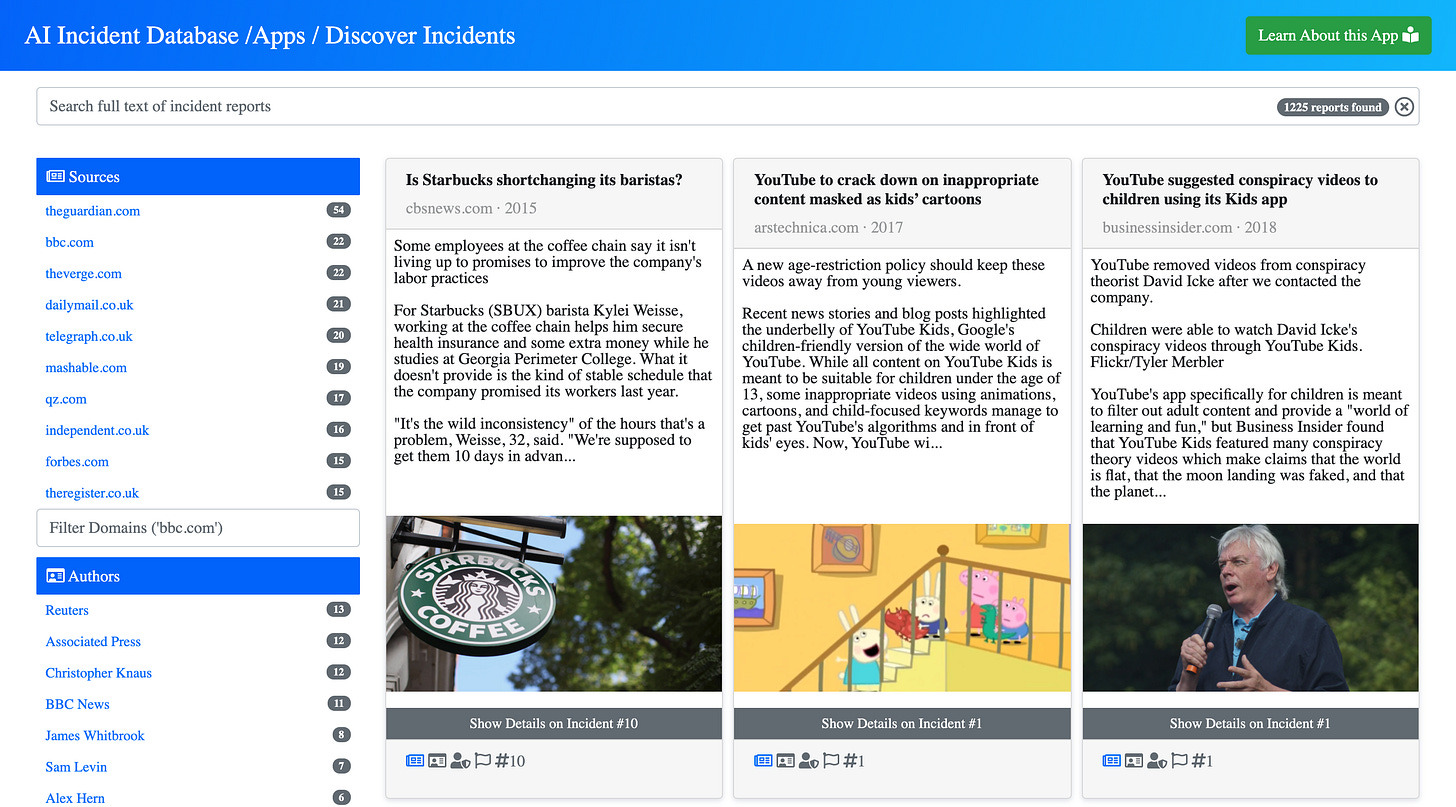Filter by author Reuters
1456x807 pixels.
click(67, 610)
